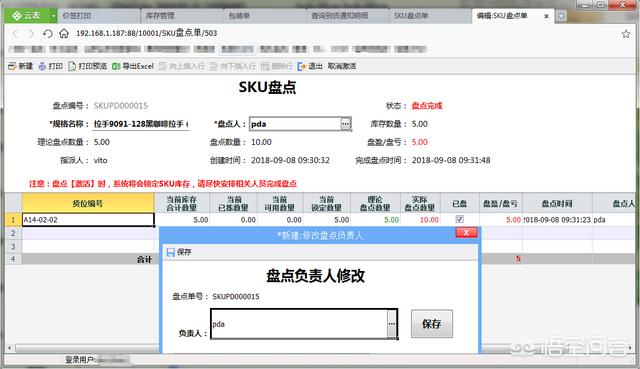Reload the page with refresh icon

[48, 33]
